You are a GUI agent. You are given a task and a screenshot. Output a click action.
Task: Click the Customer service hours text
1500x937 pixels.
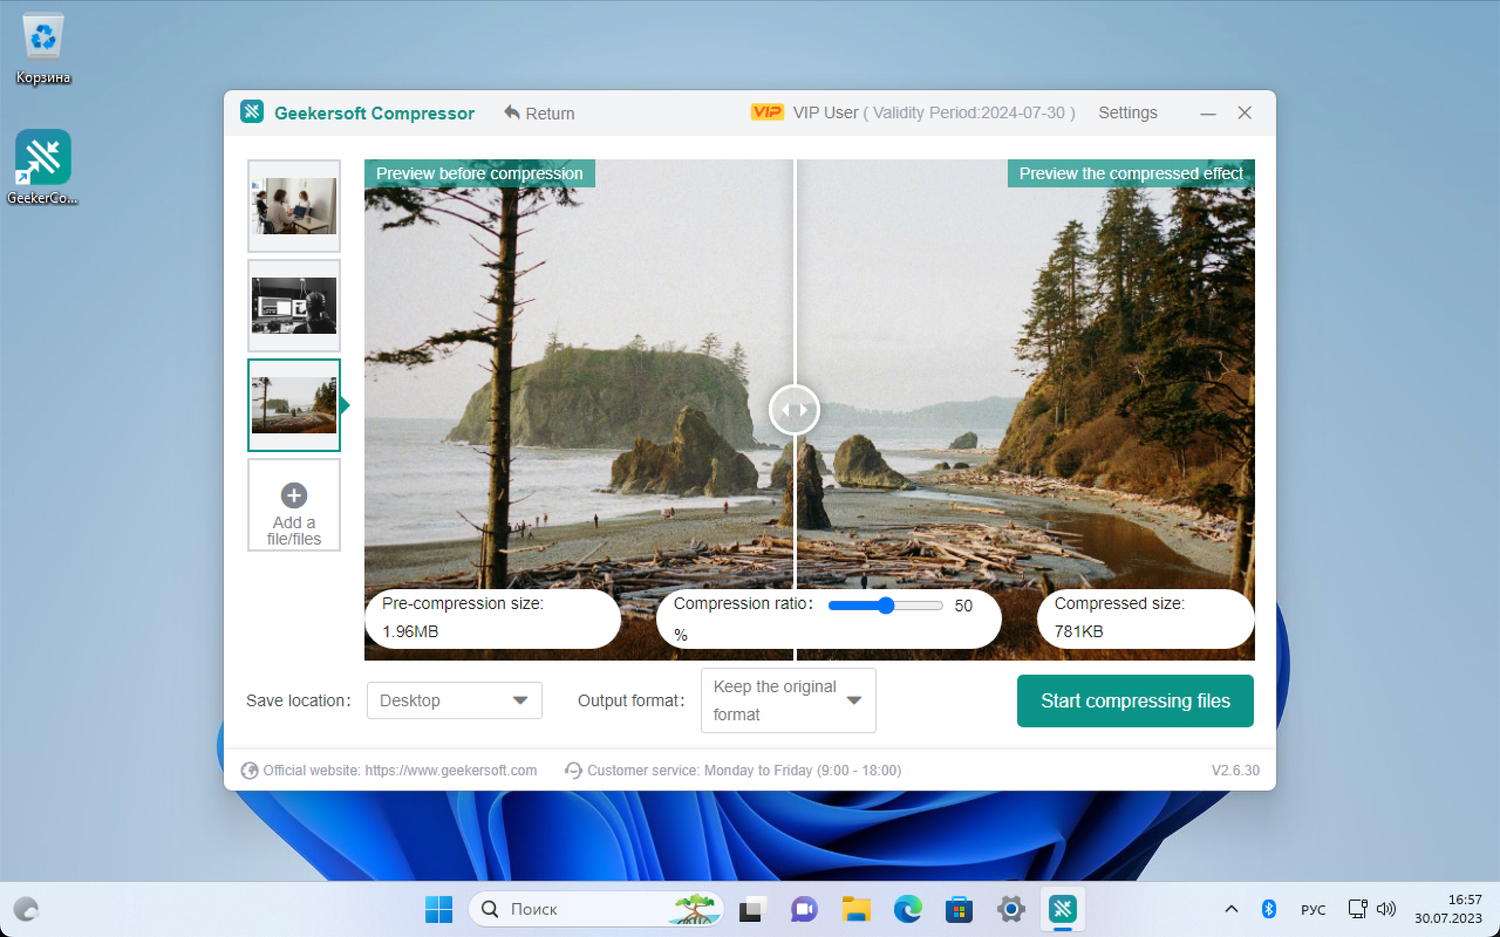(744, 770)
